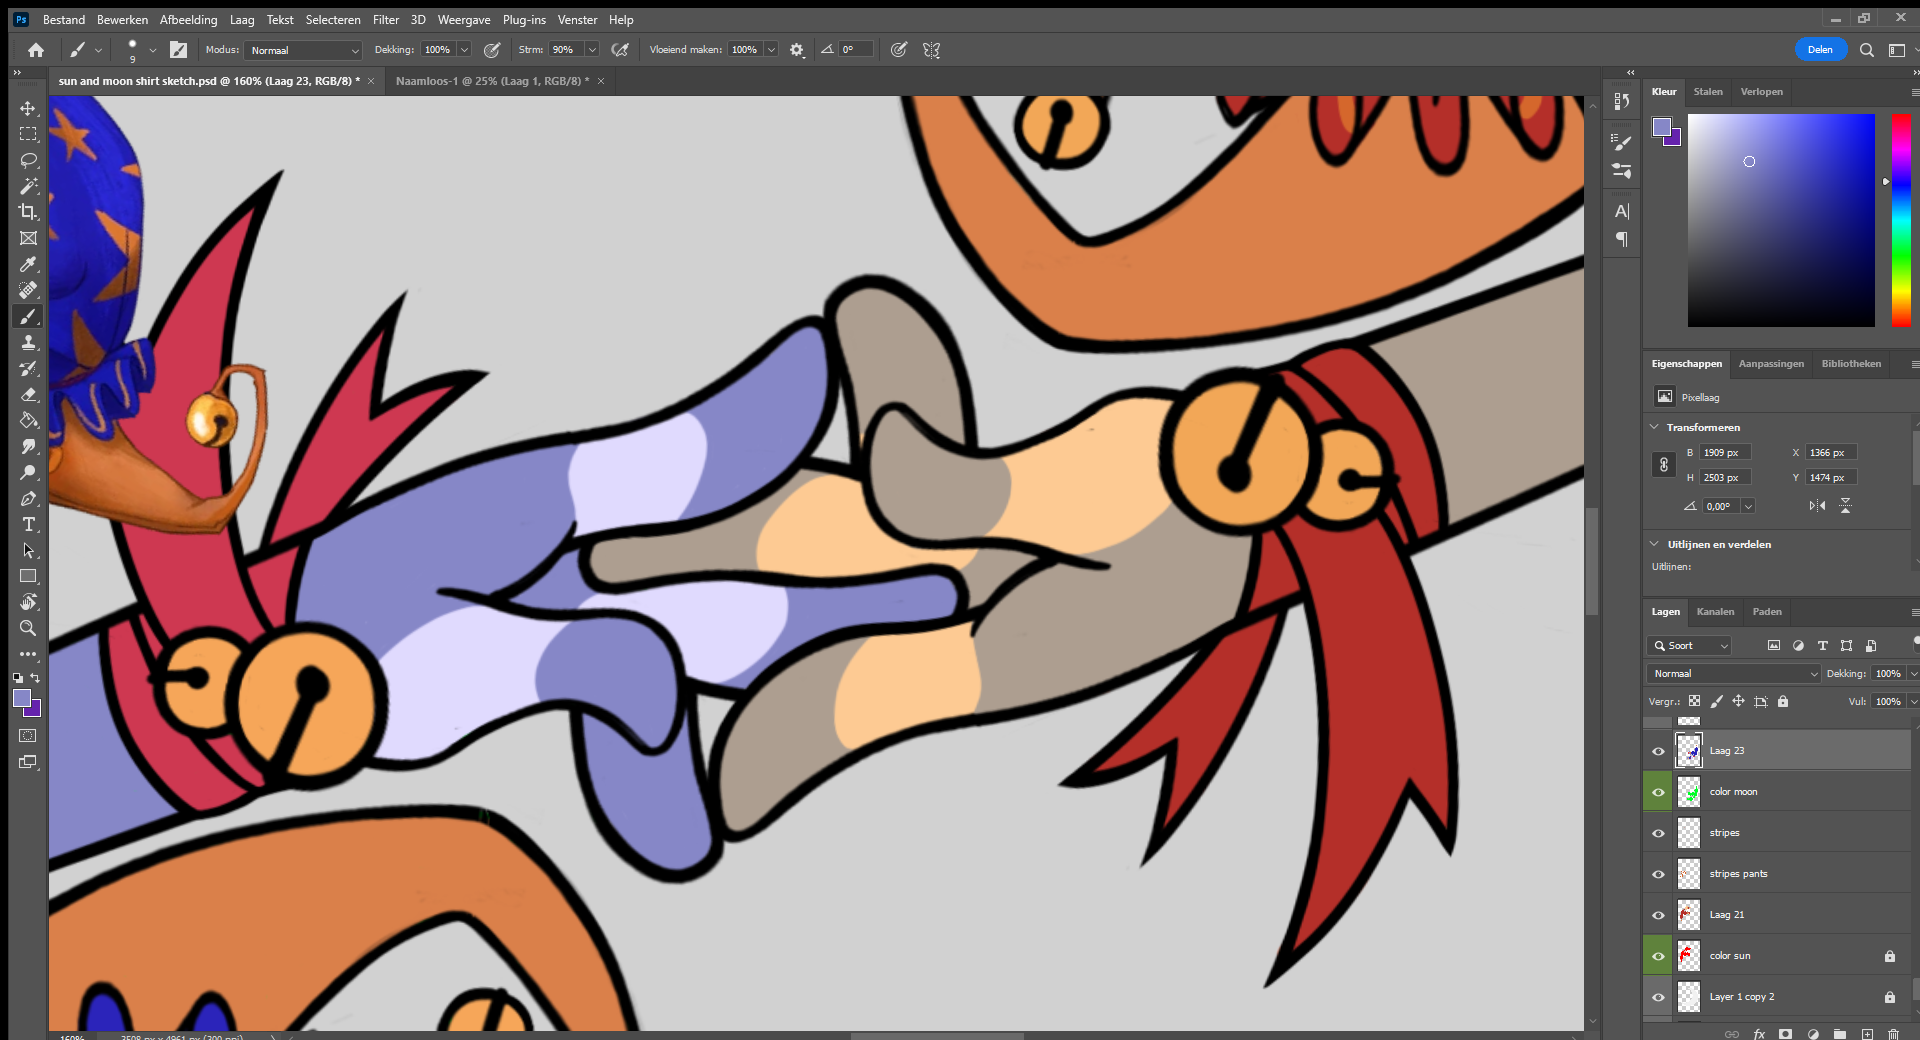
Task: Open the Bestand menu
Action: pos(64,20)
